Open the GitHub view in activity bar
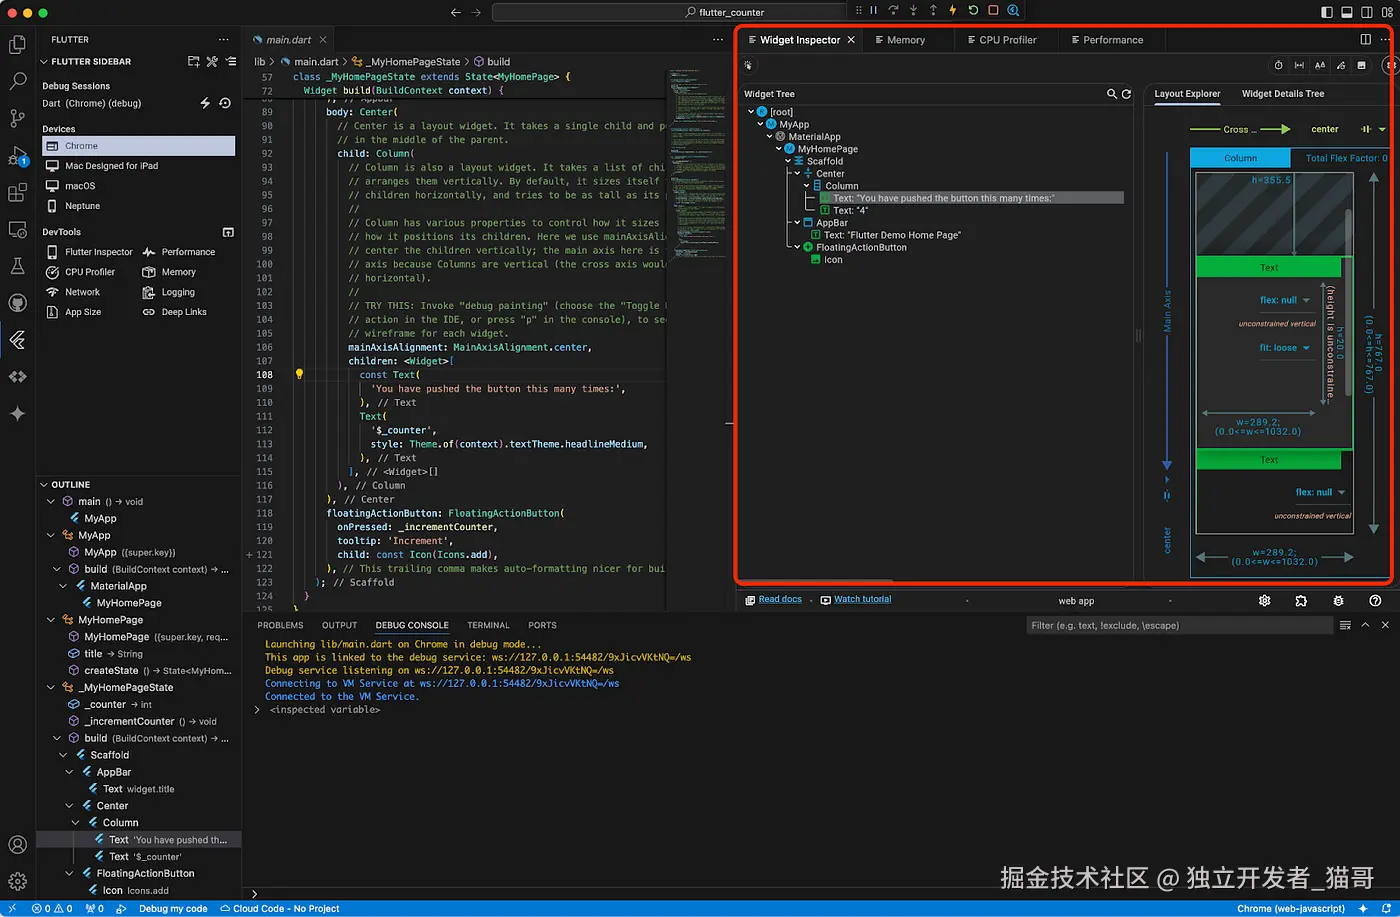 (17, 303)
